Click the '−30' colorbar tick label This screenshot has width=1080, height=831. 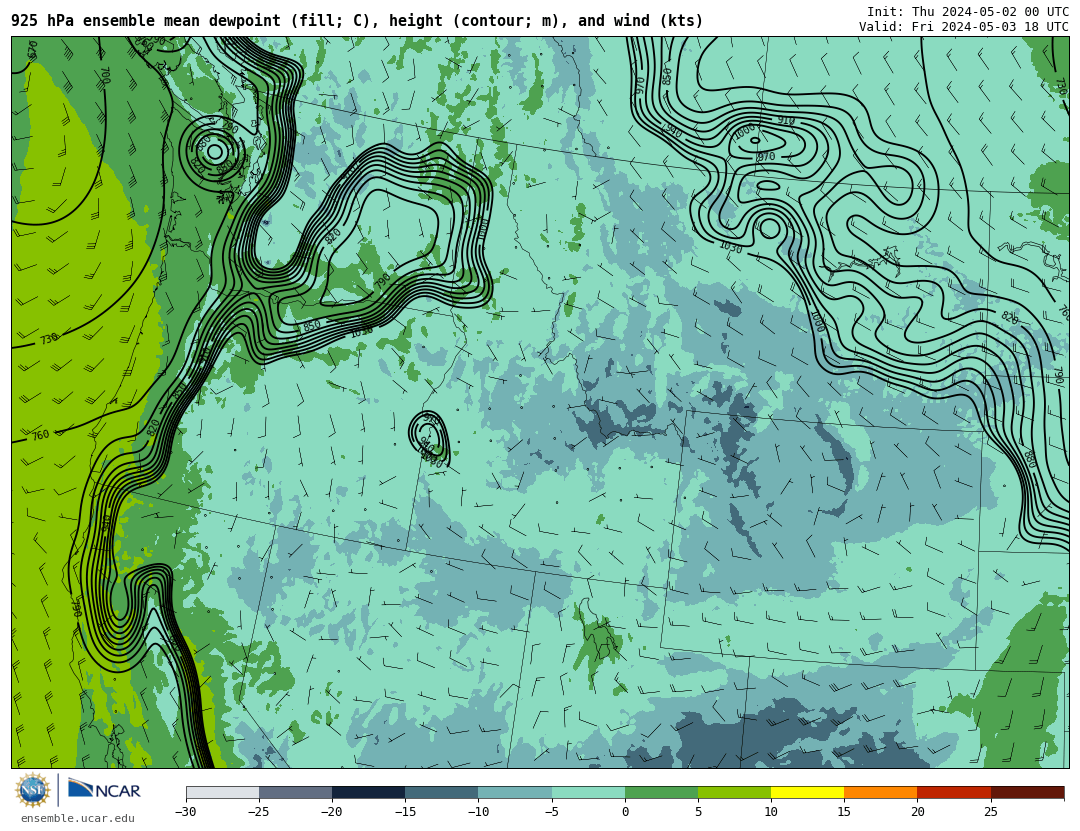click(185, 812)
